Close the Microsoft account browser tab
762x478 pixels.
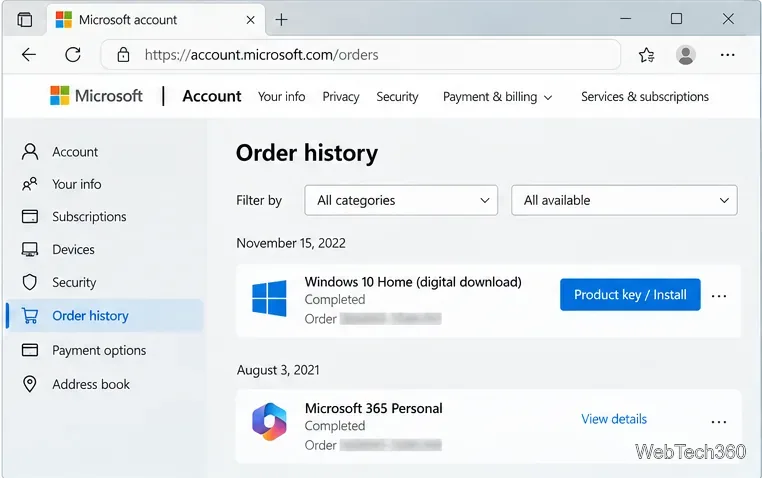tap(250, 20)
